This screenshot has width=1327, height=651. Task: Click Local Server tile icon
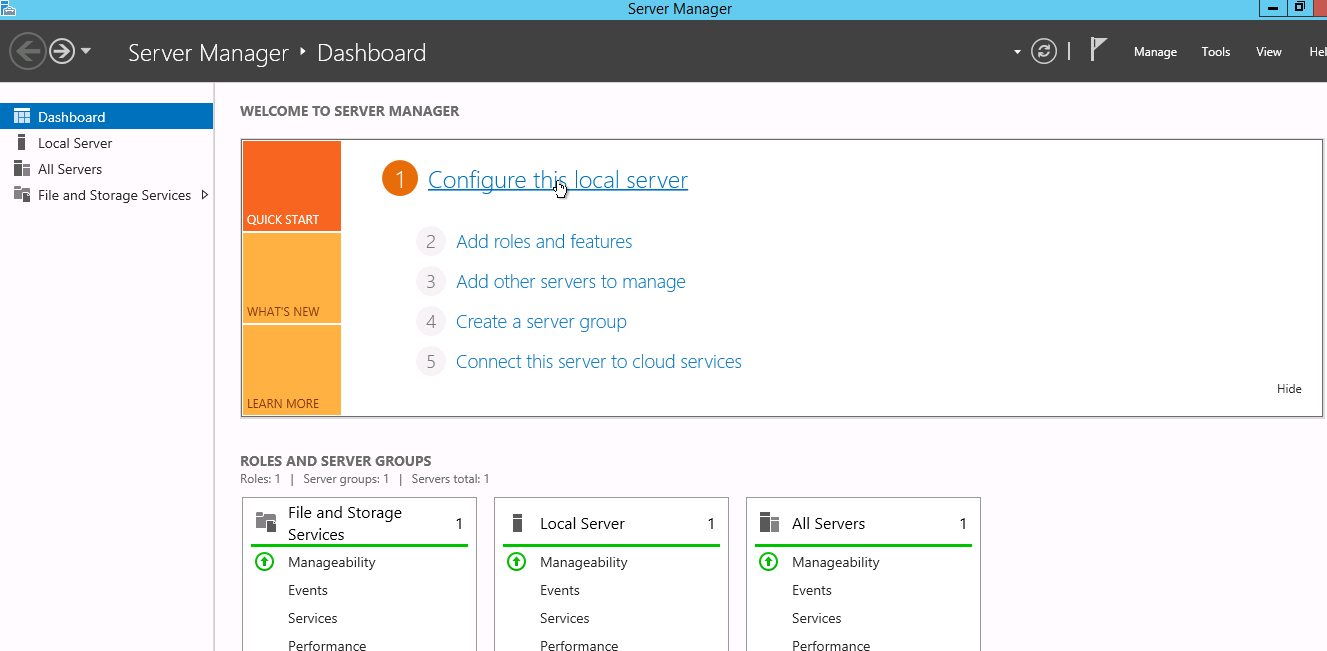(517, 523)
